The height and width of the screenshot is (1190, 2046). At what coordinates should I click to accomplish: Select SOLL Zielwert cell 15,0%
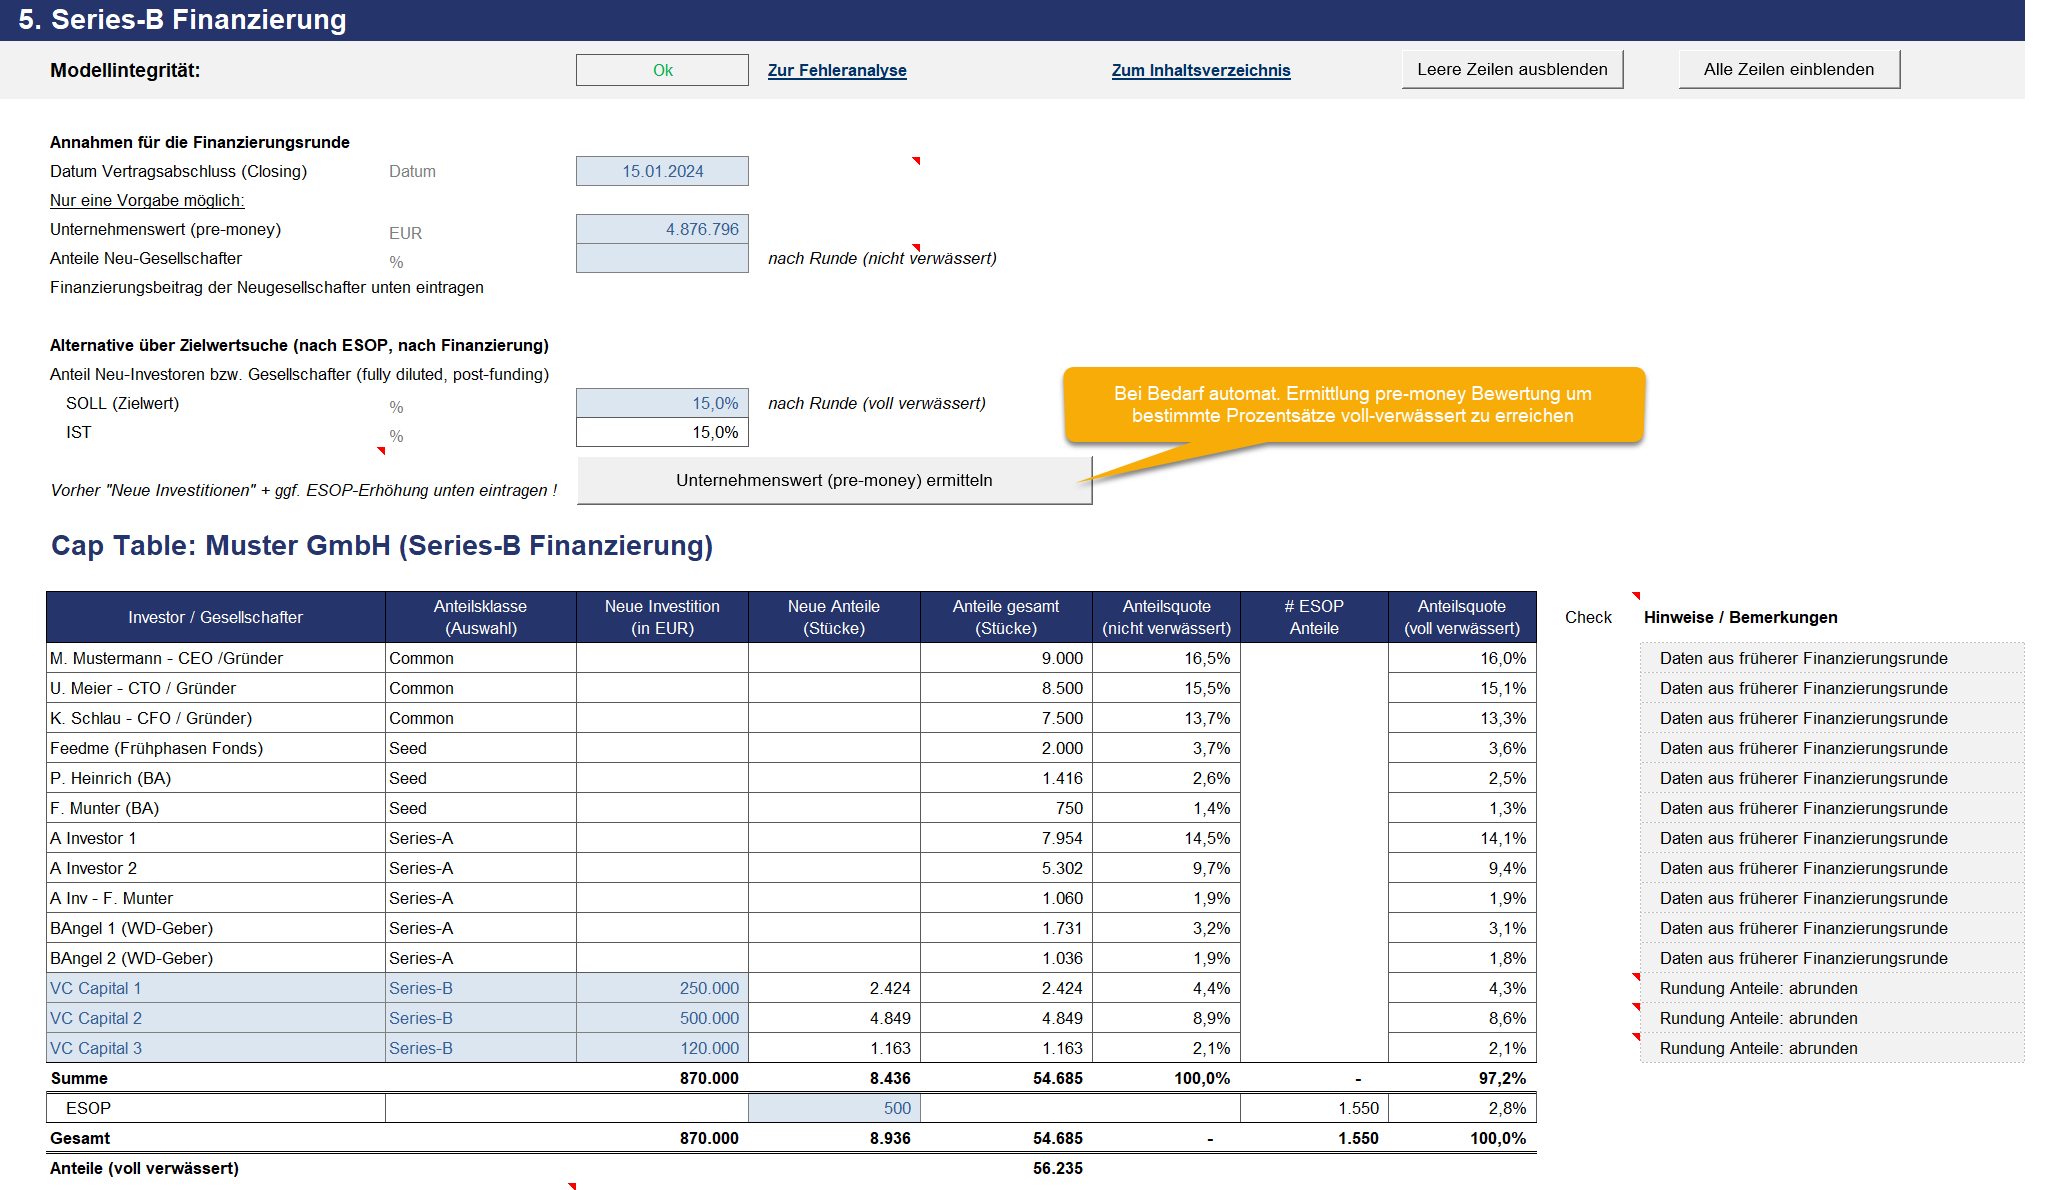662,403
